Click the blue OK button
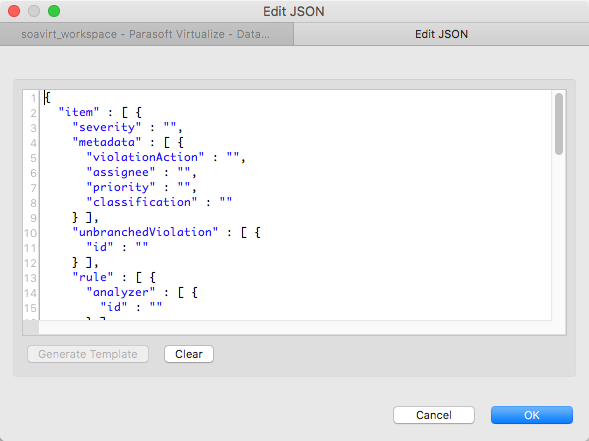Image resolution: width=589 pixels, height=441 pixels. pyautogui.click(x=532, y=415)
